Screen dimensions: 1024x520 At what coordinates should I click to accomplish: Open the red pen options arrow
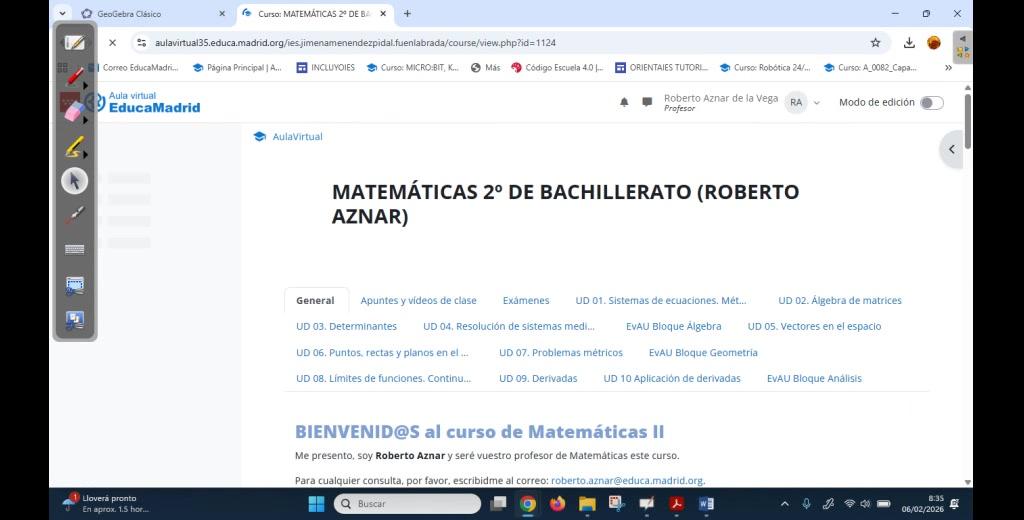[86, 86]
